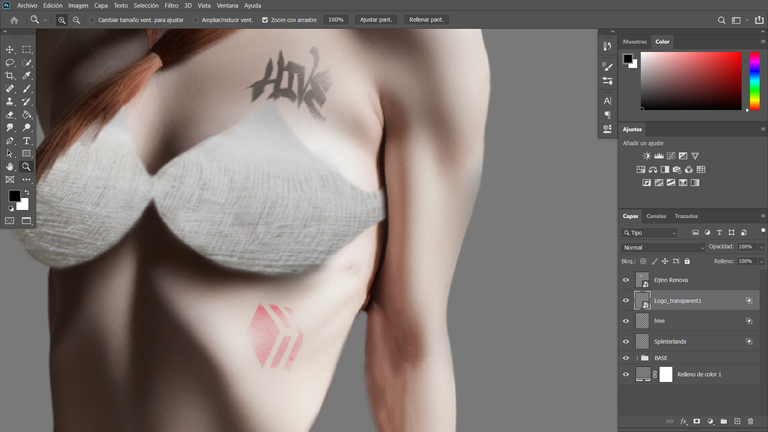The height and width of the screenshot is (432, 768).
Task: Create a new group folder icon
Action: (724, 421)
